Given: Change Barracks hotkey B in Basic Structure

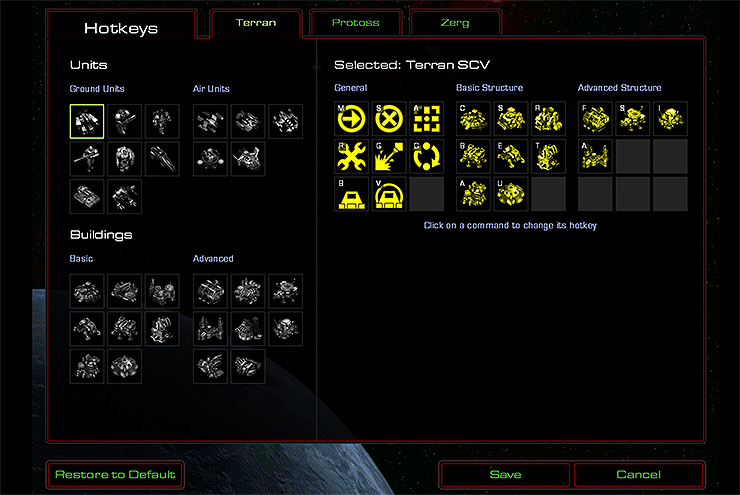Looking at the screenshot, I should coord(473,156).
